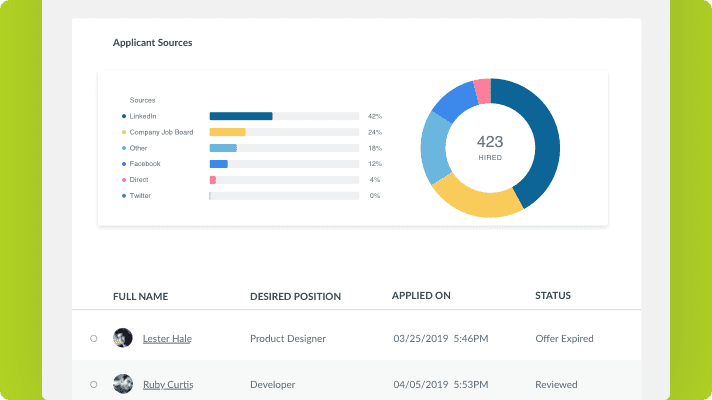Open Lester Hale's applicant profile link
This screenshot has width=712, height=400.
(167, 339)
